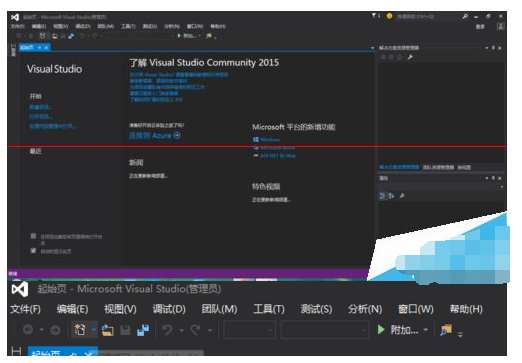Click the circled arrow beside 连接到 Azure
The height and width of the screenshot is (363, 522).
pos(177,135)
